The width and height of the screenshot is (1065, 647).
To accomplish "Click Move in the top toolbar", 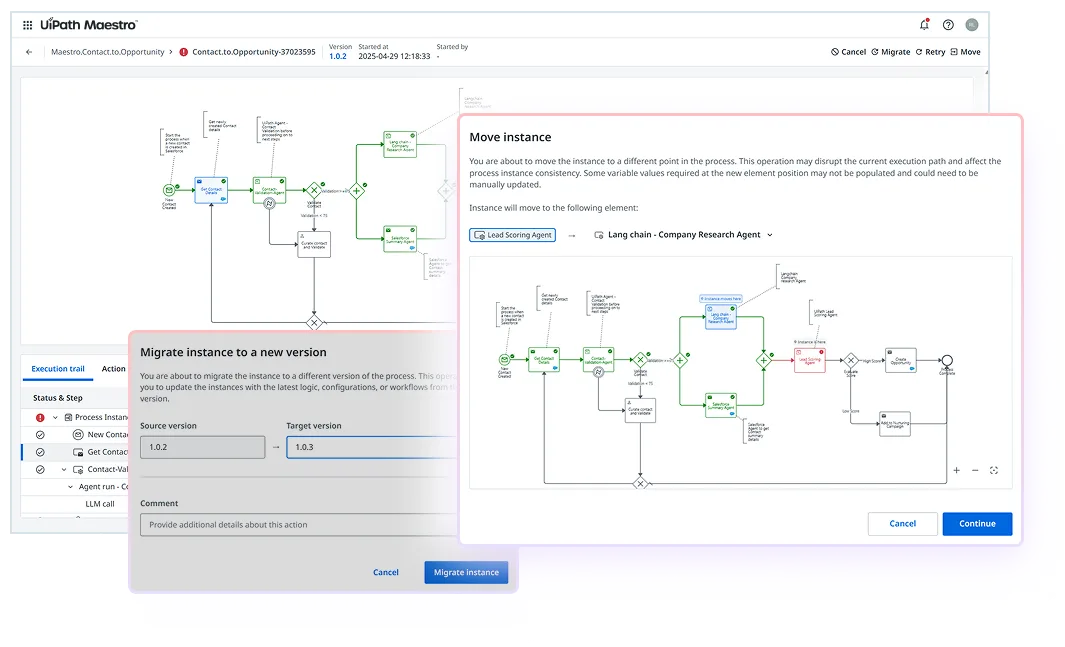I will click(965, 52).
